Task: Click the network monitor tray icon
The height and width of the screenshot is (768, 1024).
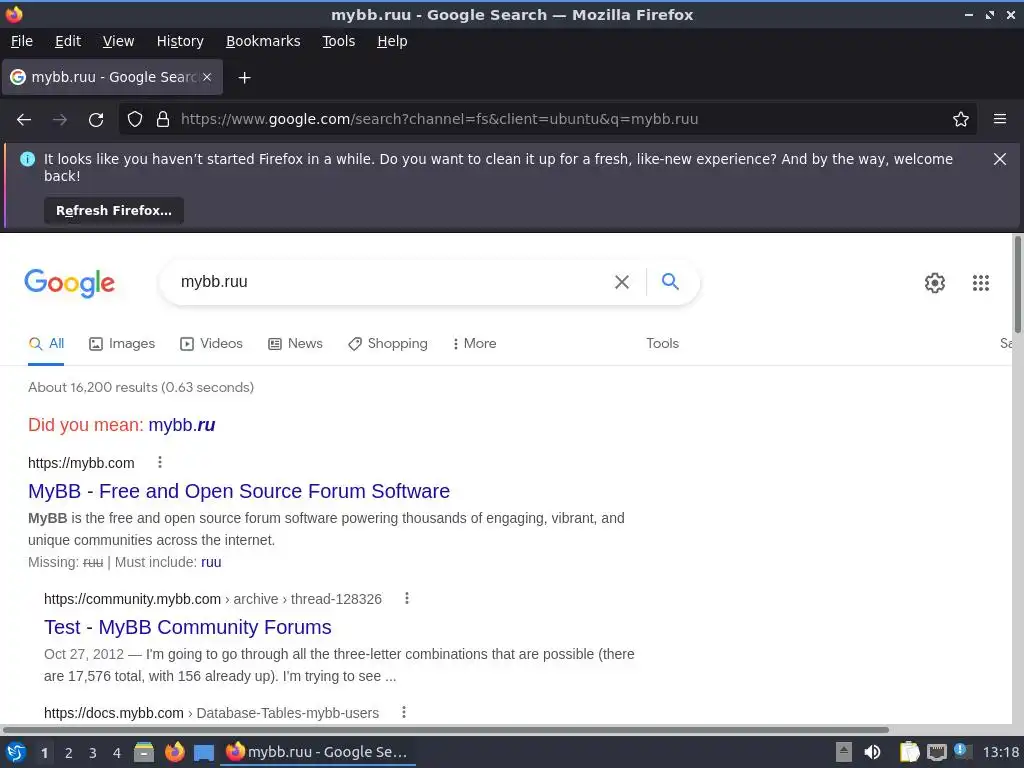Action: tap(936, 753)
